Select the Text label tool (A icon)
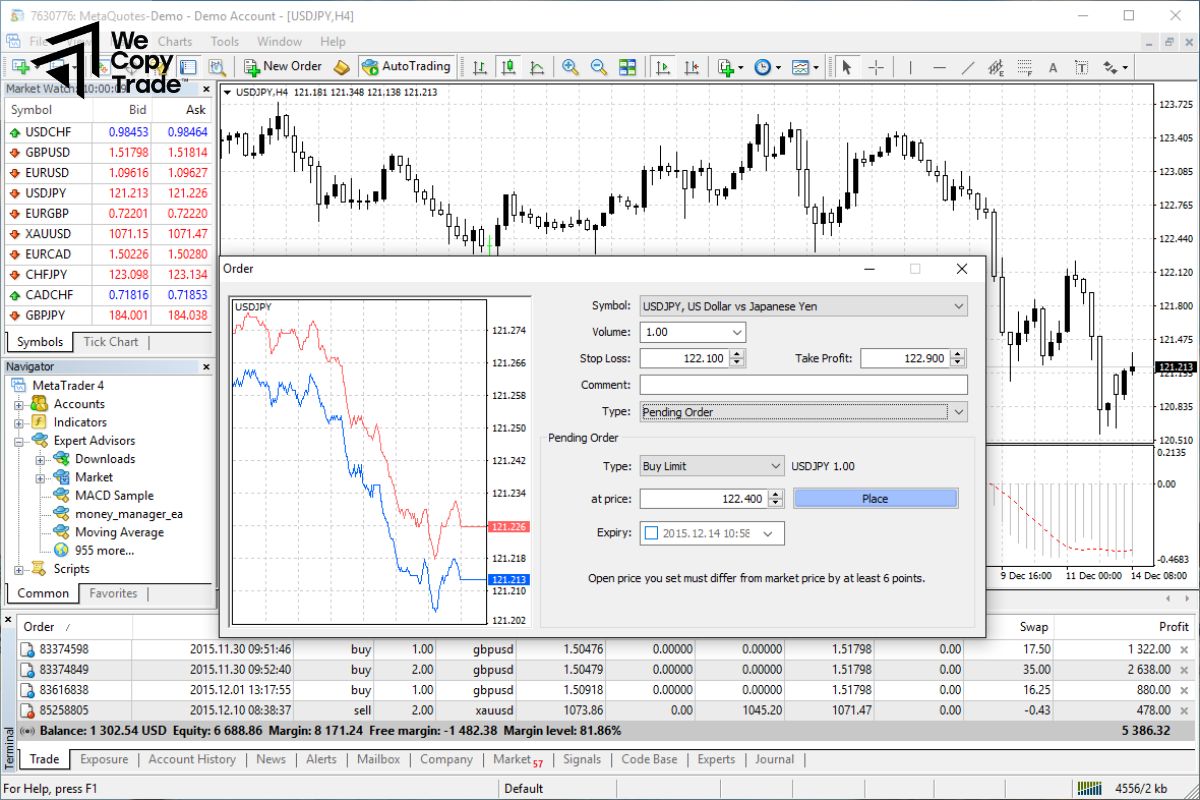 [1052, 67]
